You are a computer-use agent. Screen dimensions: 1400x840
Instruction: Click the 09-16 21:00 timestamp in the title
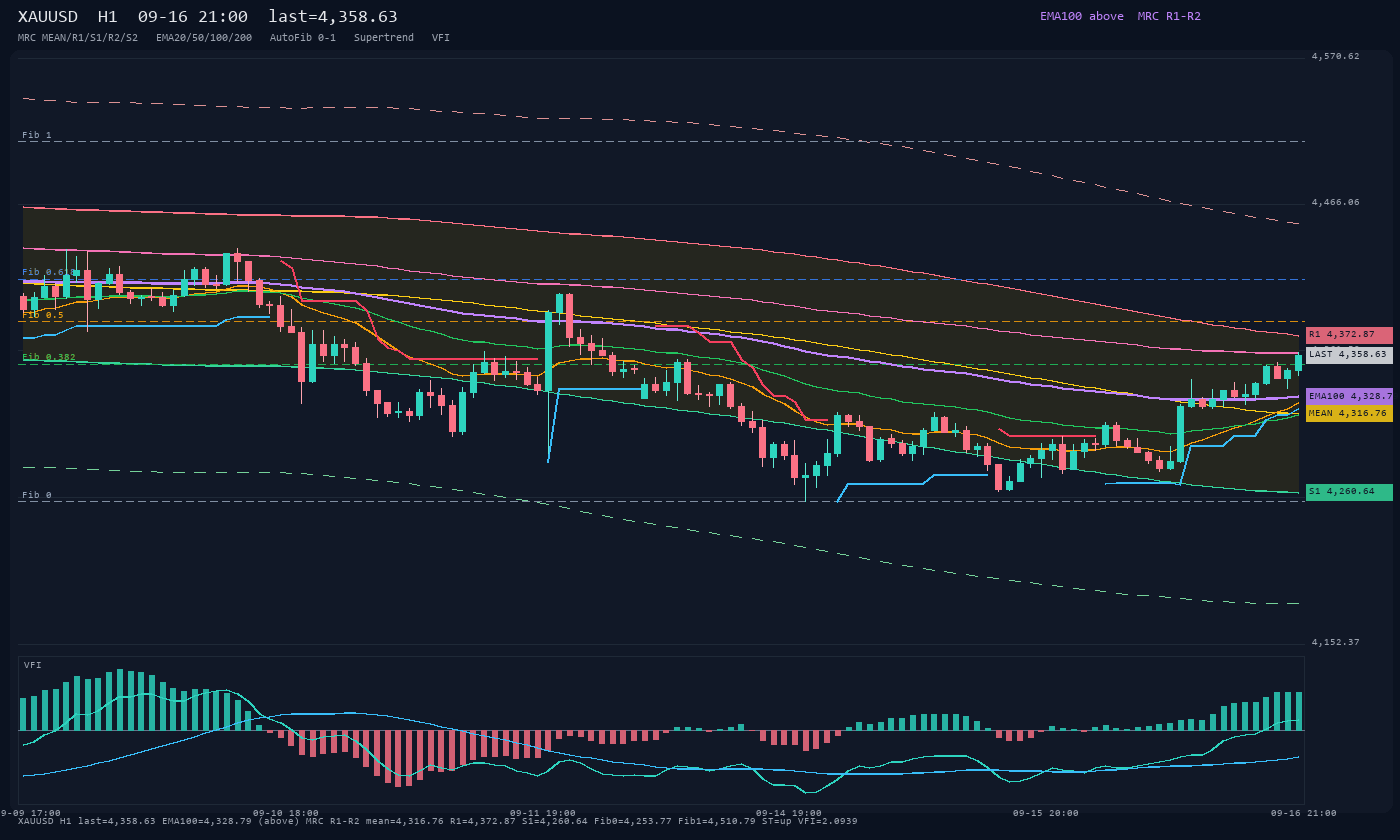coord(193,17)
